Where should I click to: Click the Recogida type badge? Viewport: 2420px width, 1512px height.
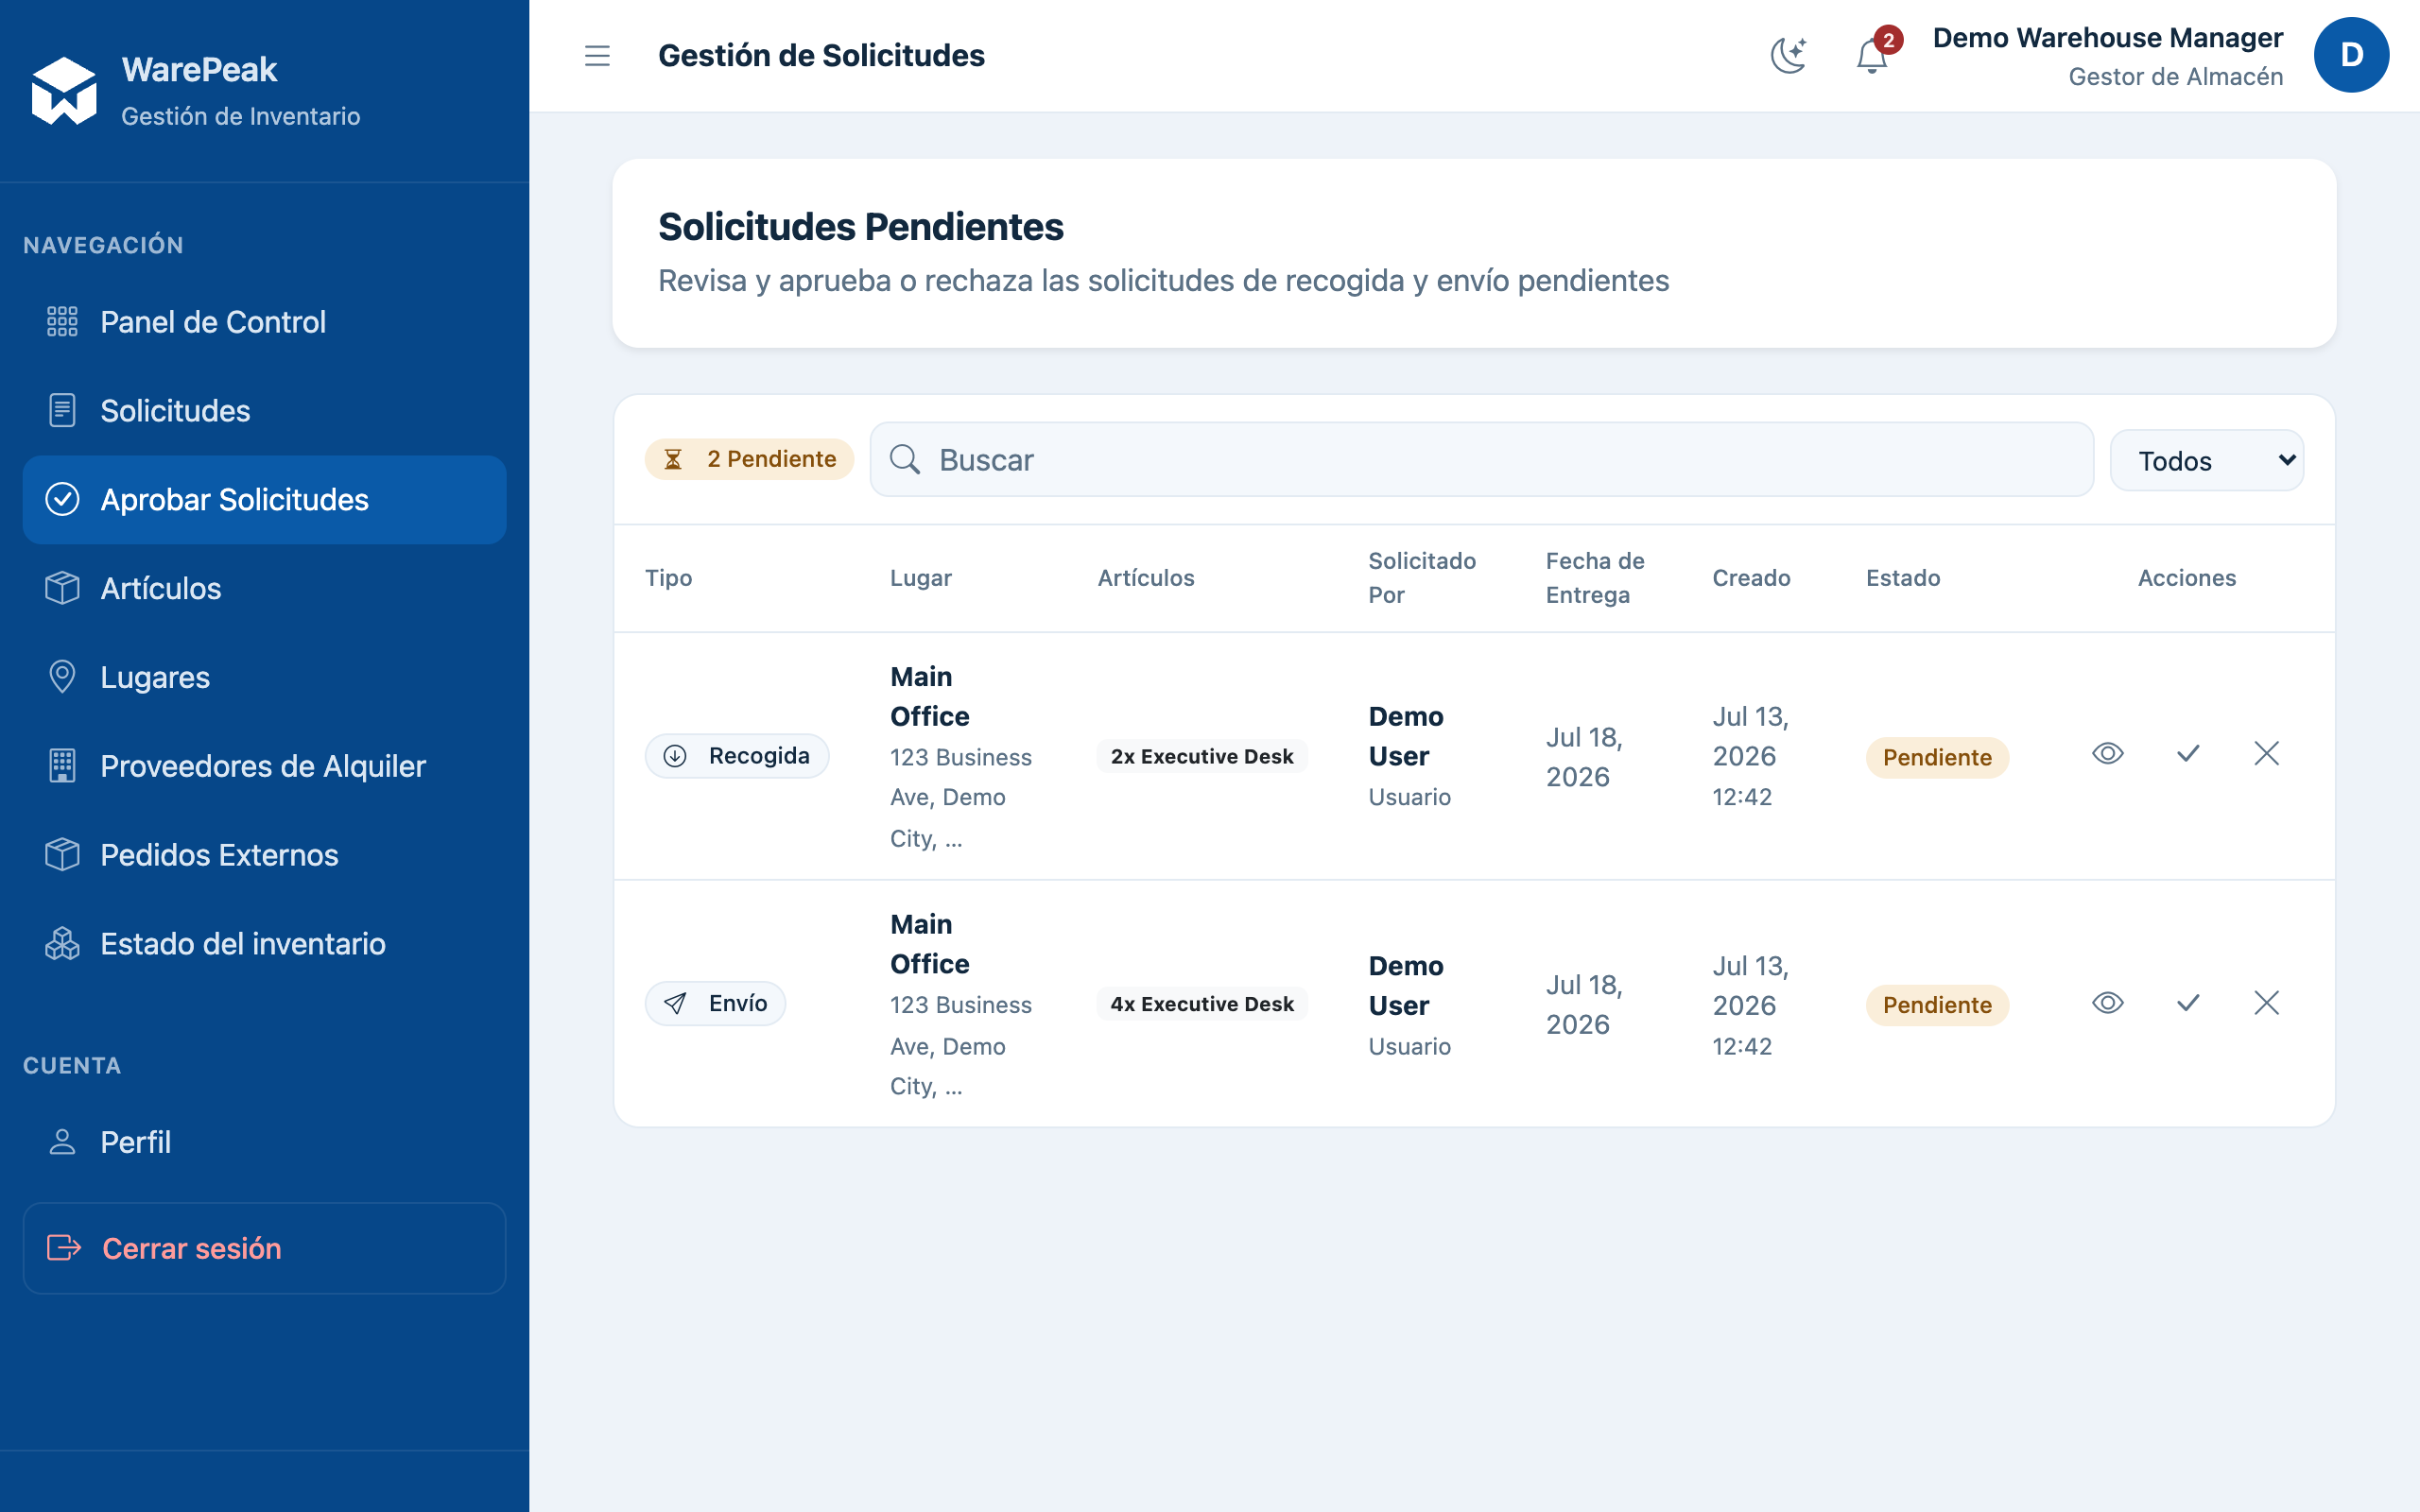click(737, 756)
